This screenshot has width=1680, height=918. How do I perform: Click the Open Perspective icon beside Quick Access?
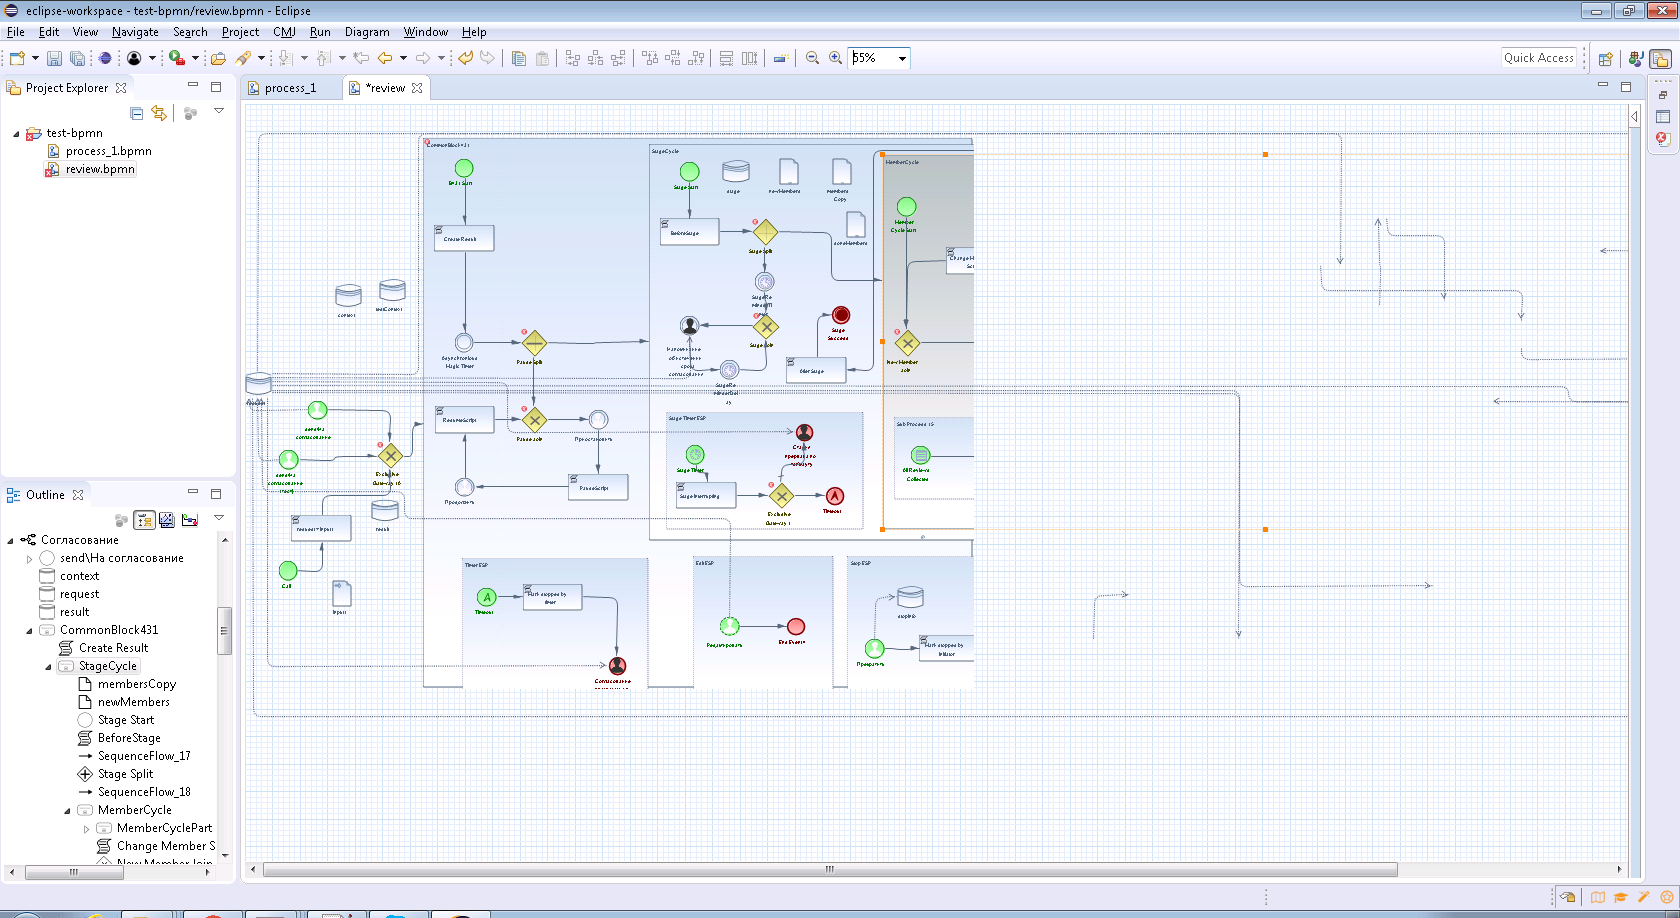pyautogui.click(x=1605, y=59)
